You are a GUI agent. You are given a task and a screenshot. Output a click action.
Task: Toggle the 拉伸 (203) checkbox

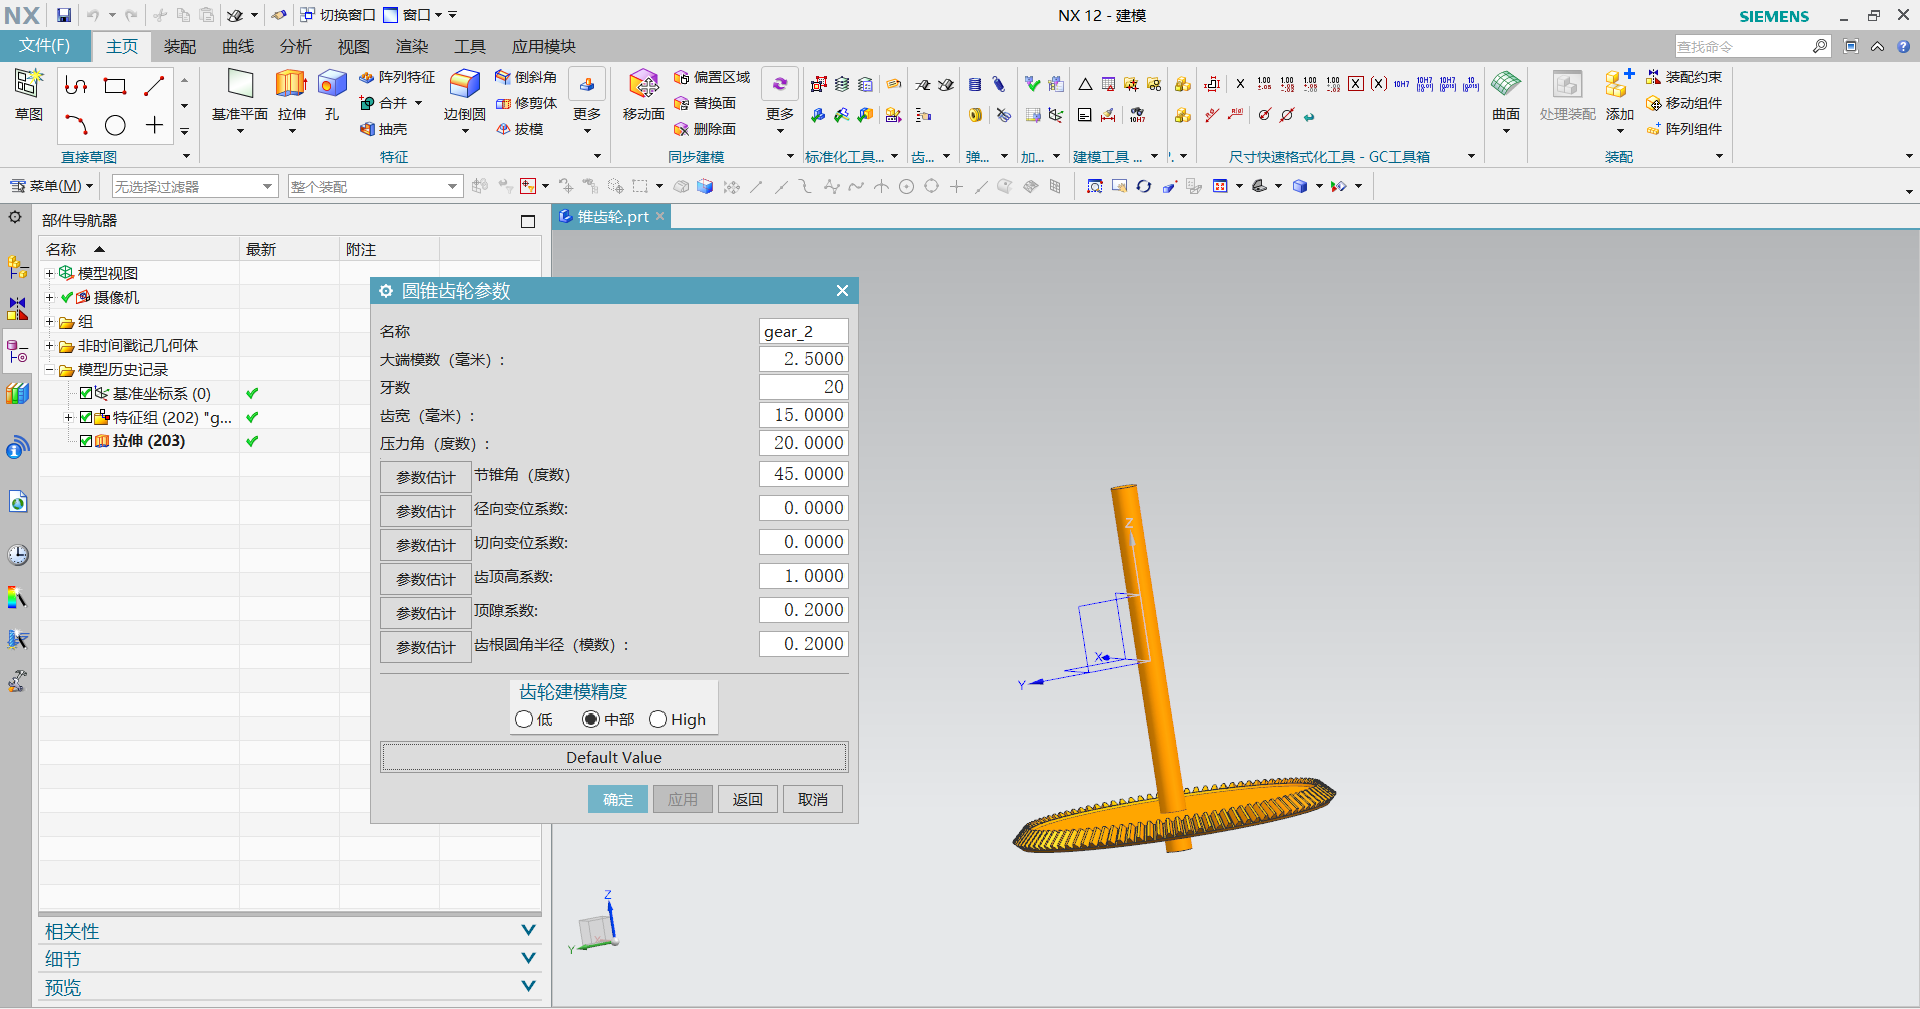[x=86, y=441]
